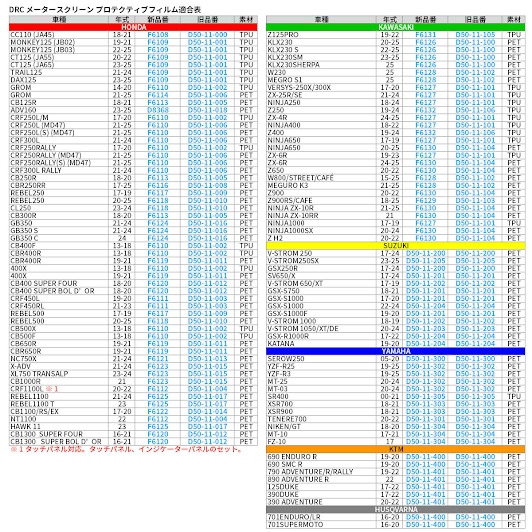Click new part number F6129 for Z900RS/CAFE
This screenshot has height=532, width=532.
425,201
